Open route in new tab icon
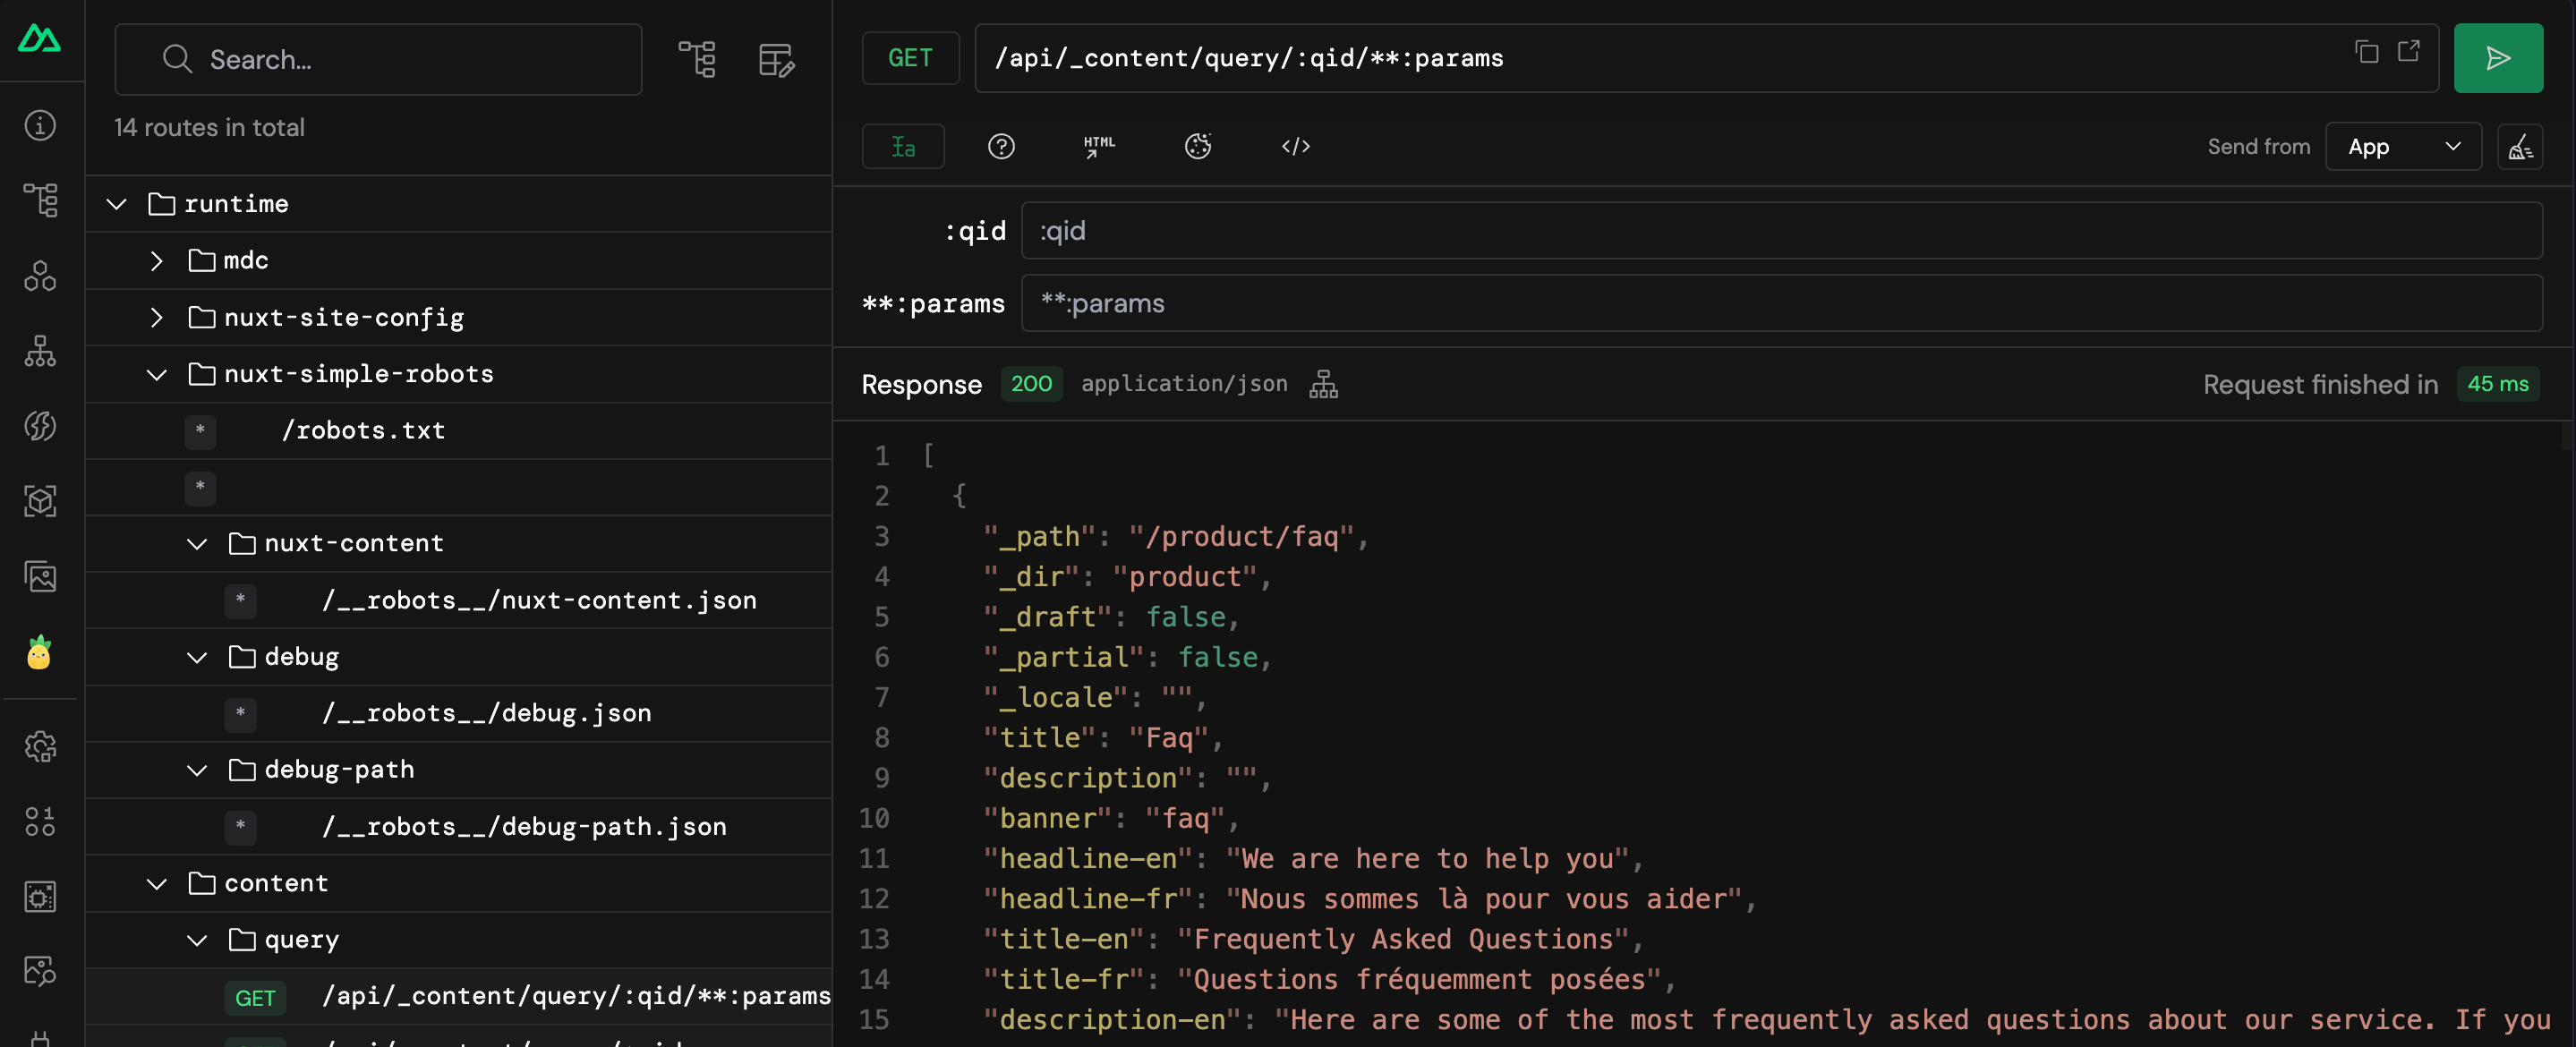This screenshot has width=2576, height=1047. pos(2408,52)
